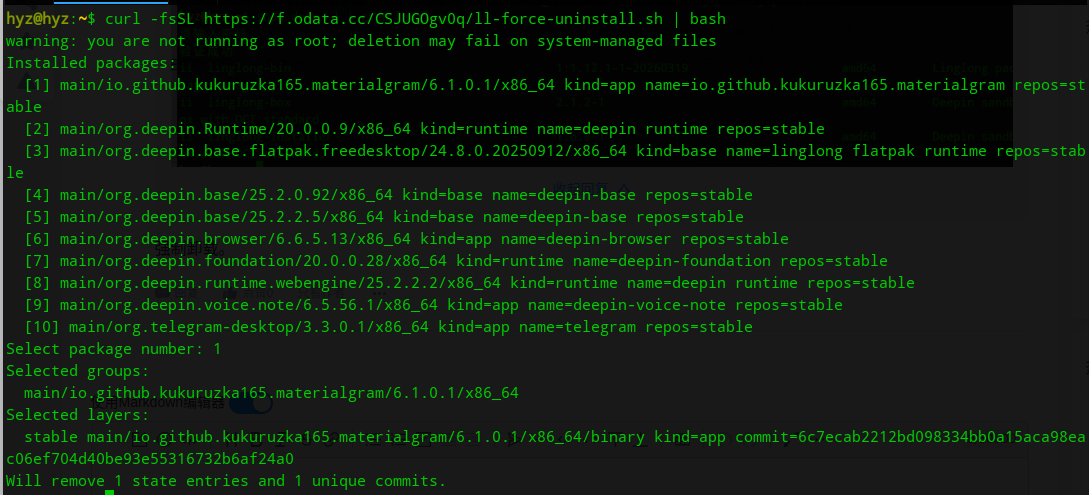Click entry [8] deepin.runtime.webengine
The image size is (1089, 495).
click(268, 283)
